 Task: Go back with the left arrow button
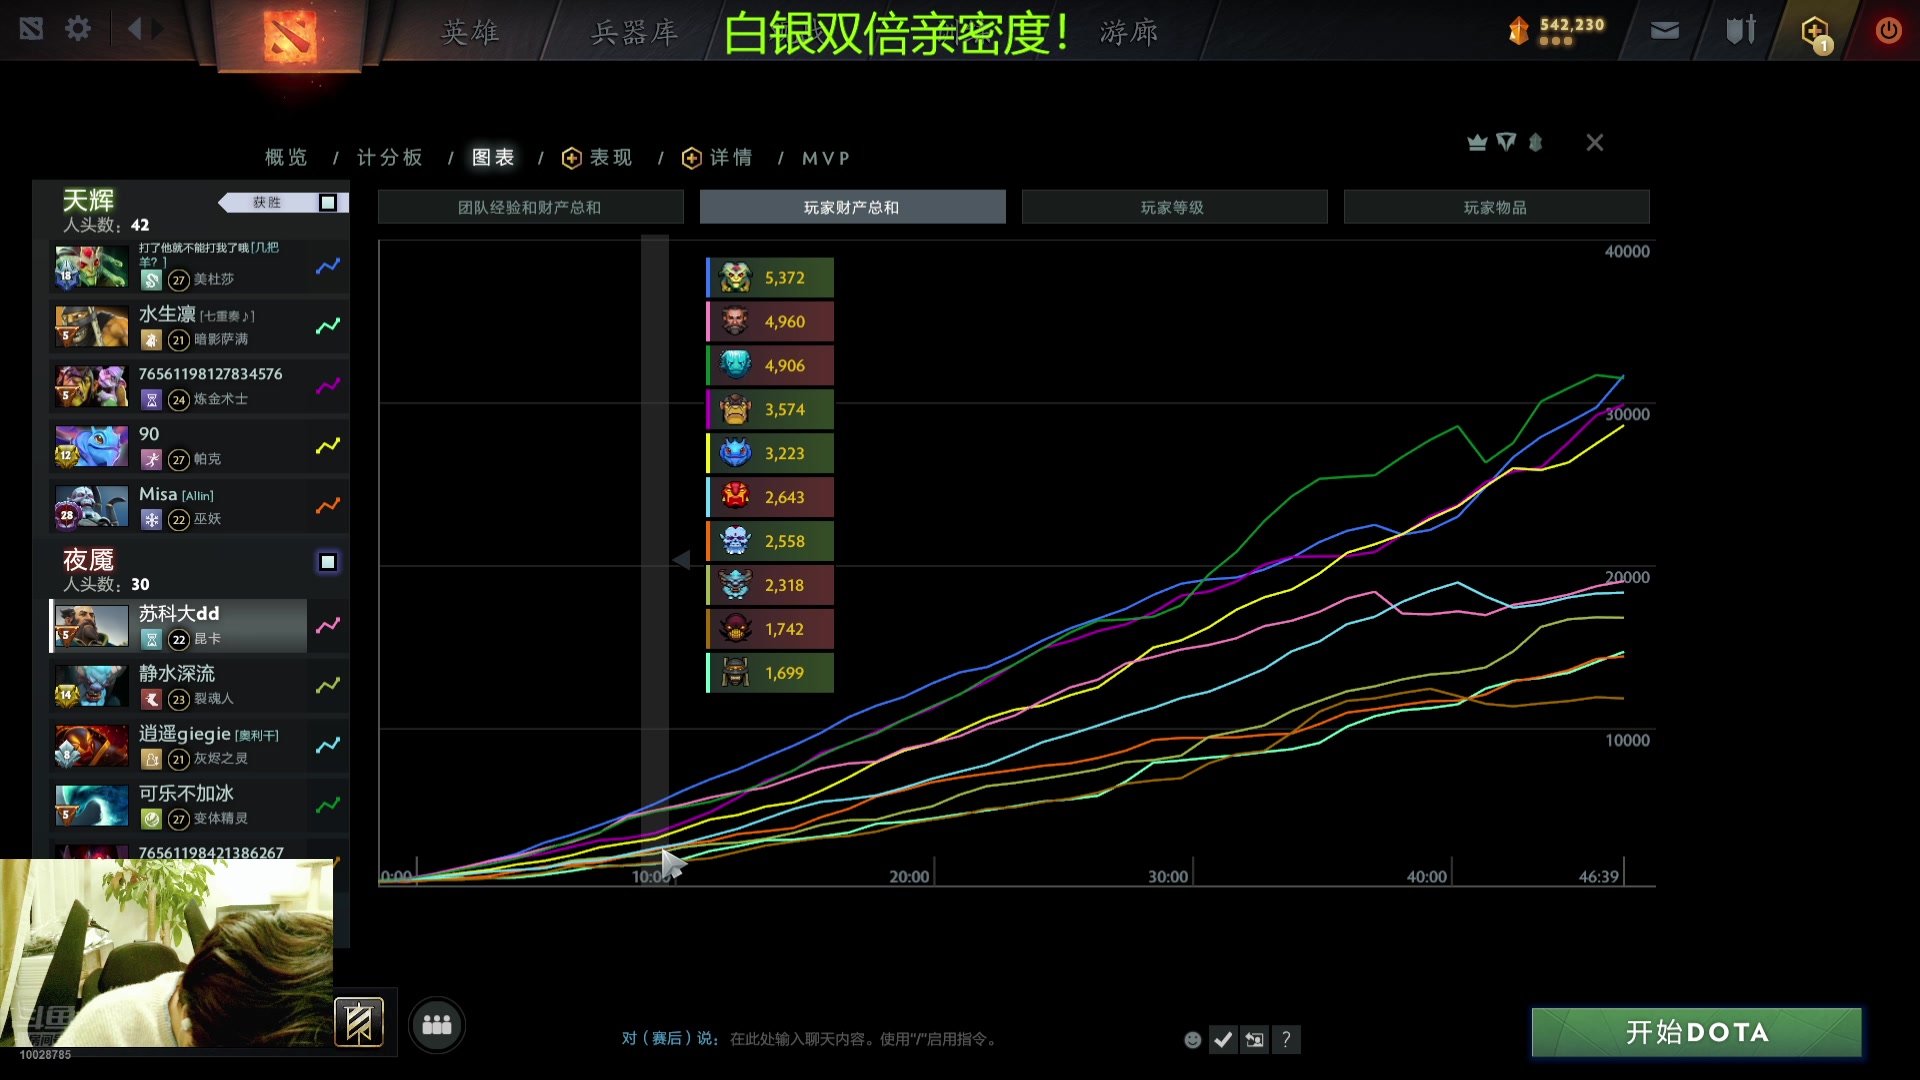tap(134, 29)
